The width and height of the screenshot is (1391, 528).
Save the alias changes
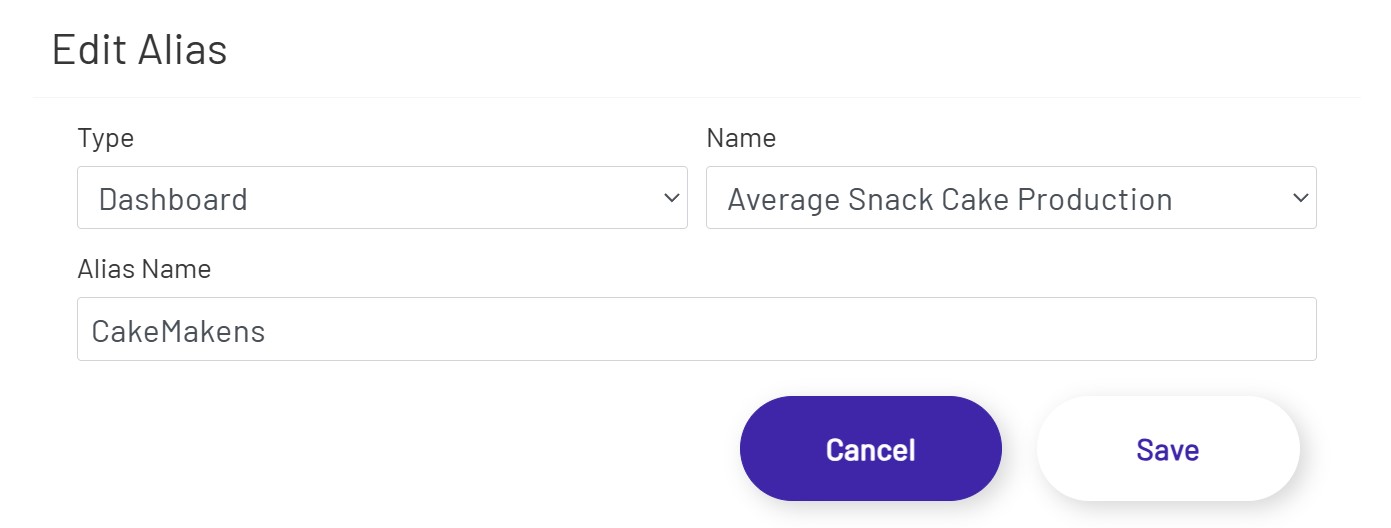click(x=1167, y=449)
